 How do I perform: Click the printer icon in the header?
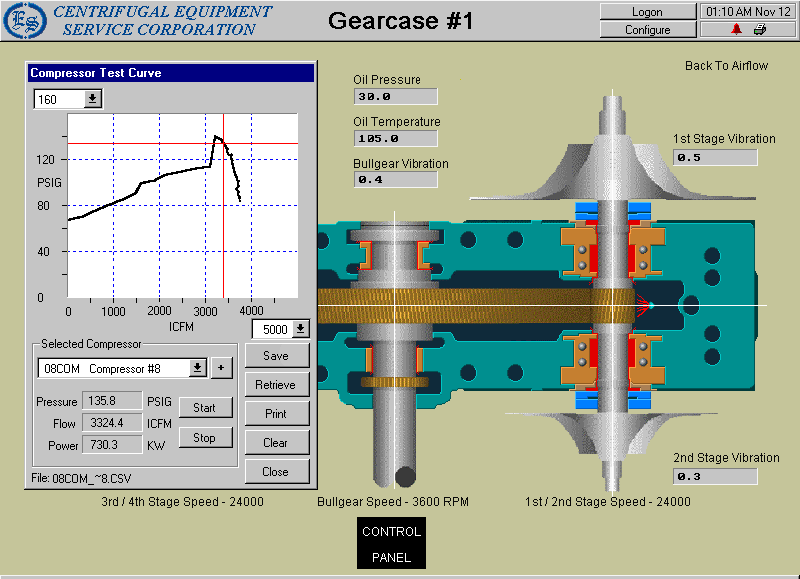tap(760, 29)
